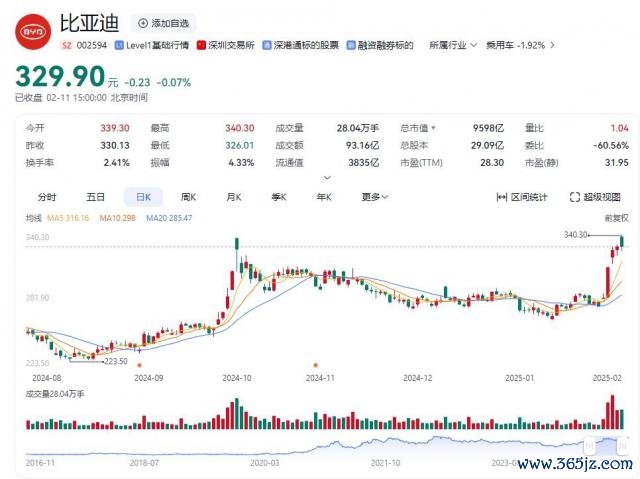The height and width of the screenshot is (479, 640).
Task: Click the 2024-10 date axis label
Action: pos(237,378)
